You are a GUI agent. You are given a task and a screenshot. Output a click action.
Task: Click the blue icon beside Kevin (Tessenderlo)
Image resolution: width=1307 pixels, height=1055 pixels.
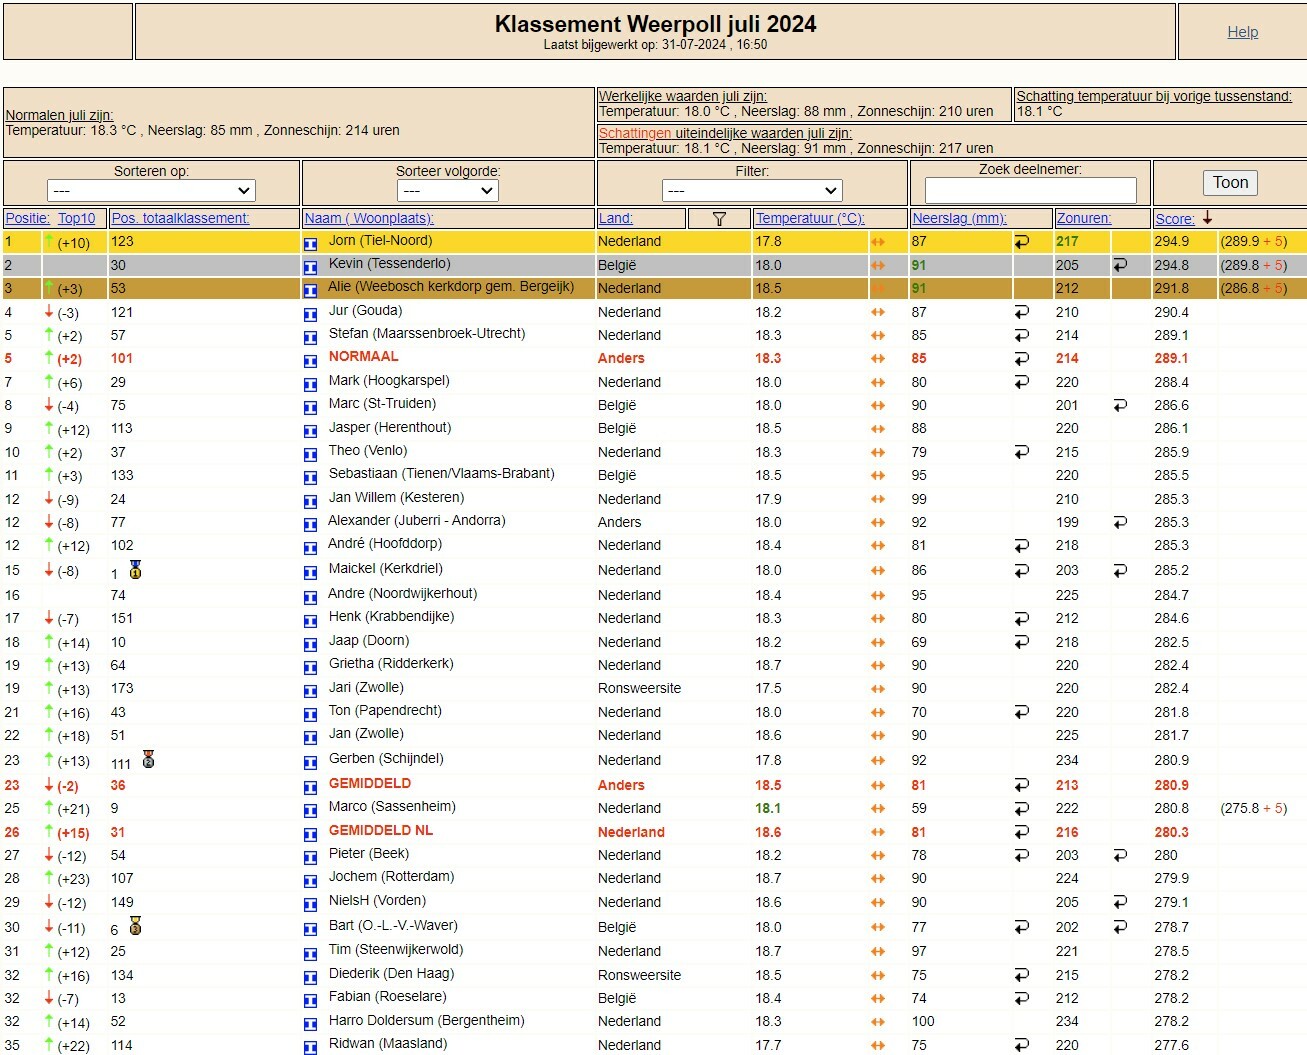point(310,266)
